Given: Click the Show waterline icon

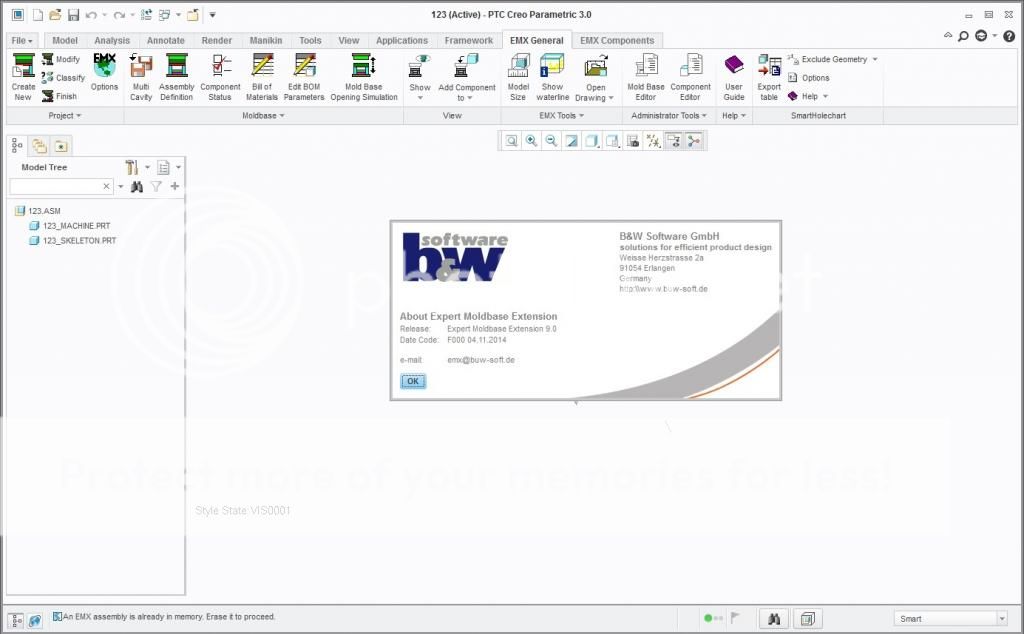Looking at the screenshot, I should (x=552, y=77).
